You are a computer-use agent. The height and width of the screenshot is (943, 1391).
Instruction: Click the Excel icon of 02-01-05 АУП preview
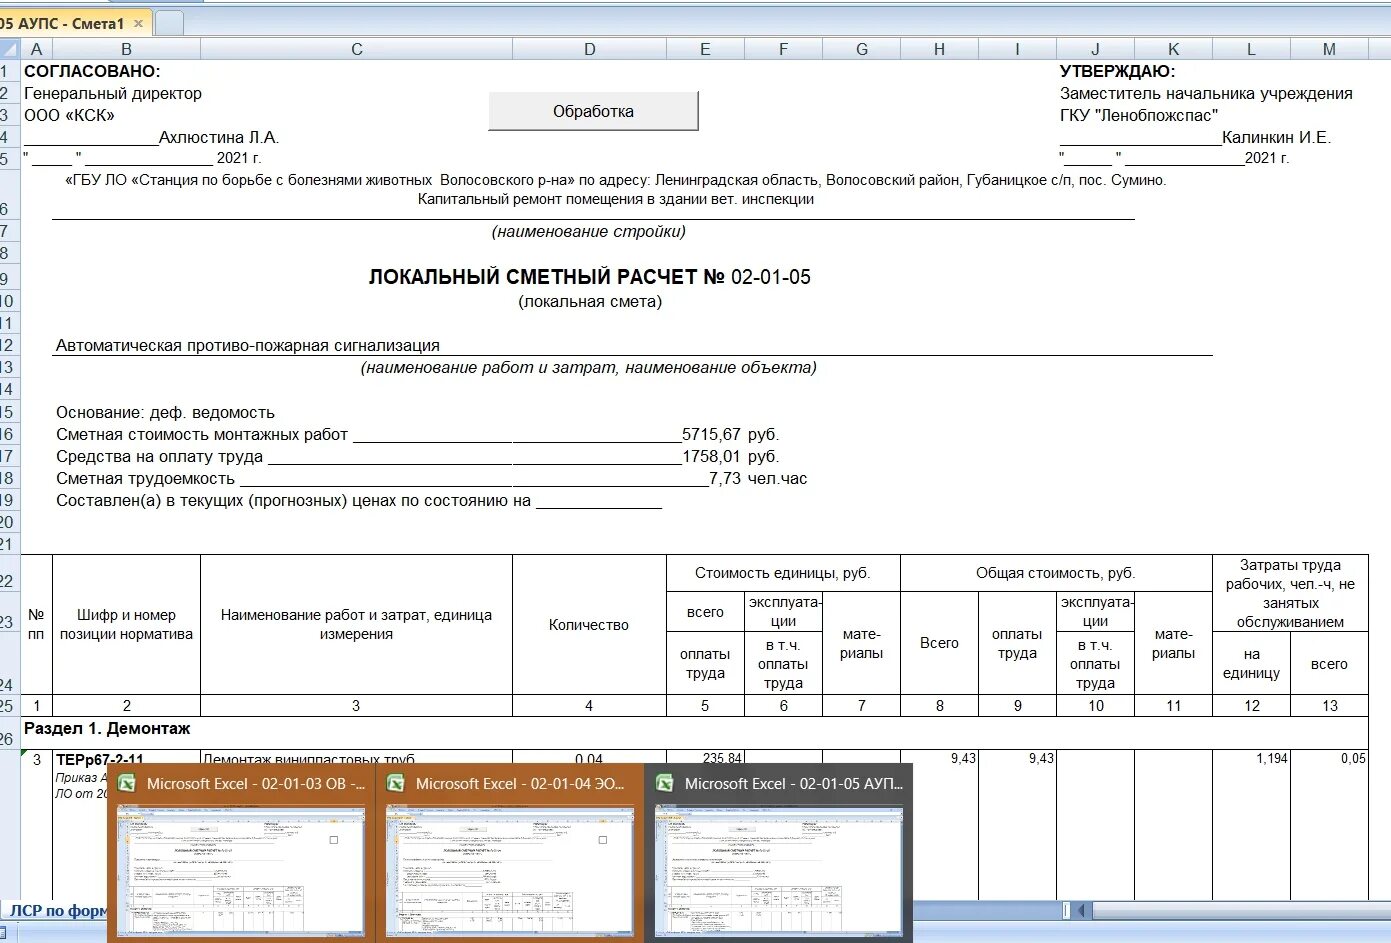[665, 784]
